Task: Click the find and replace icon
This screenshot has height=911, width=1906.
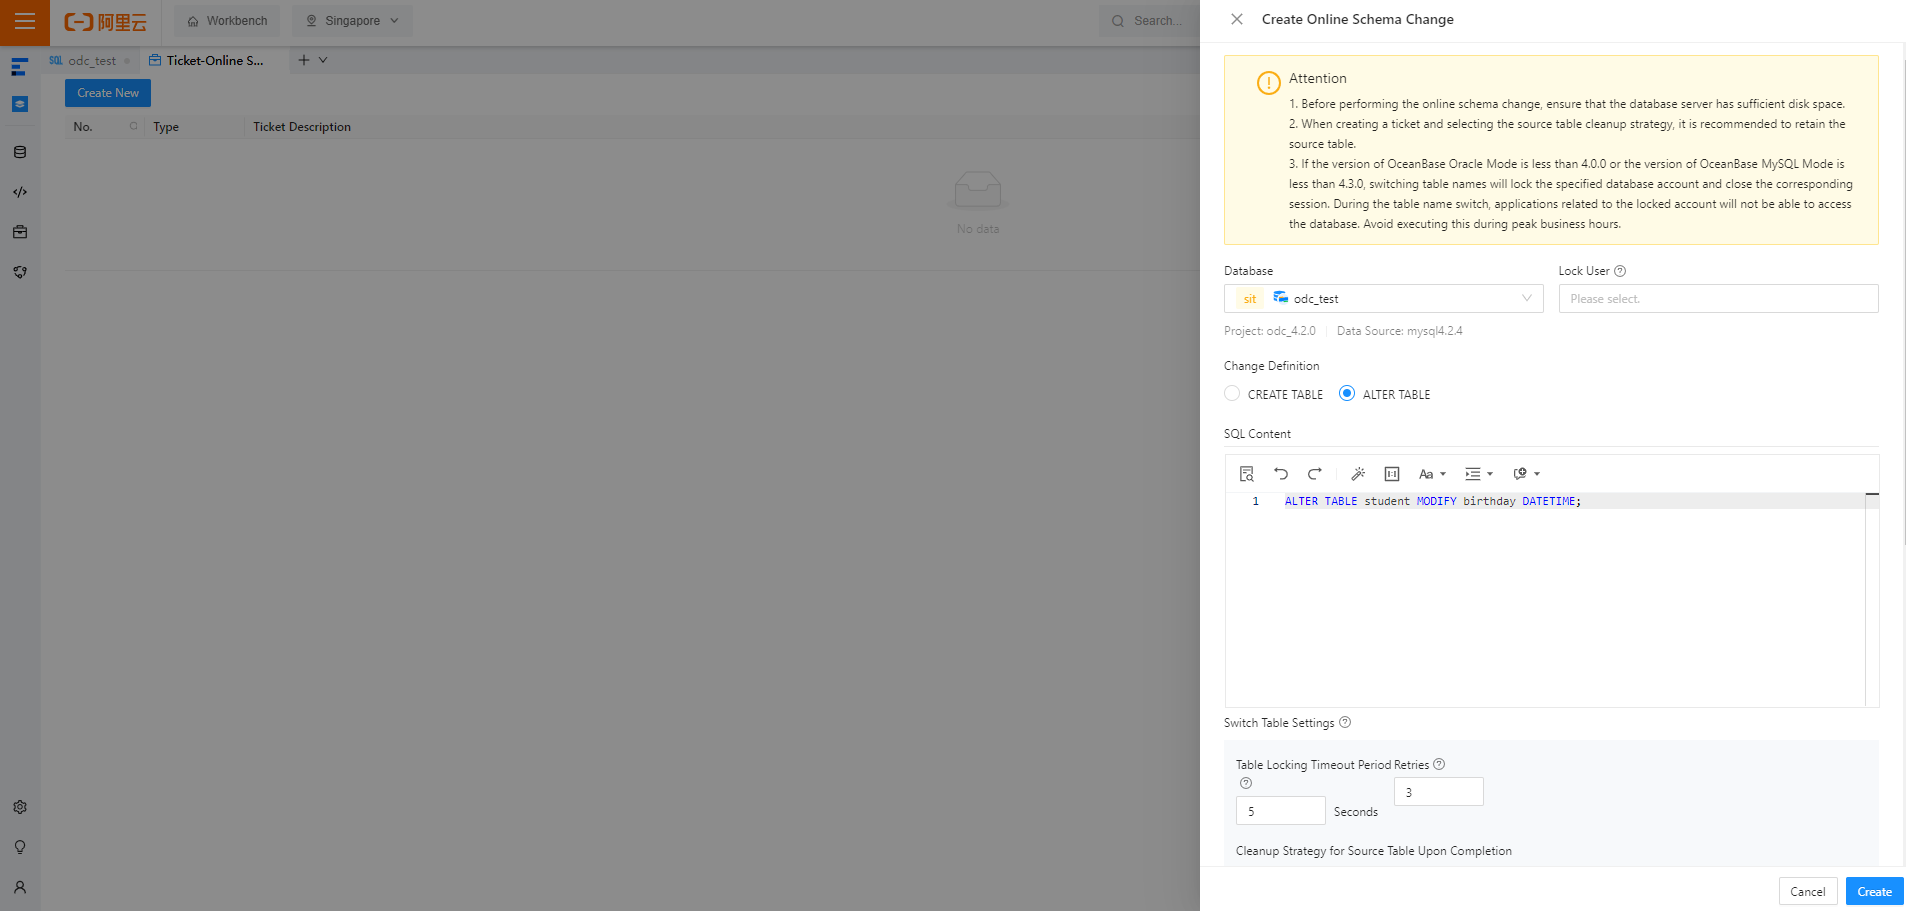Action: pyautogui.click(x=1246, y=474)
